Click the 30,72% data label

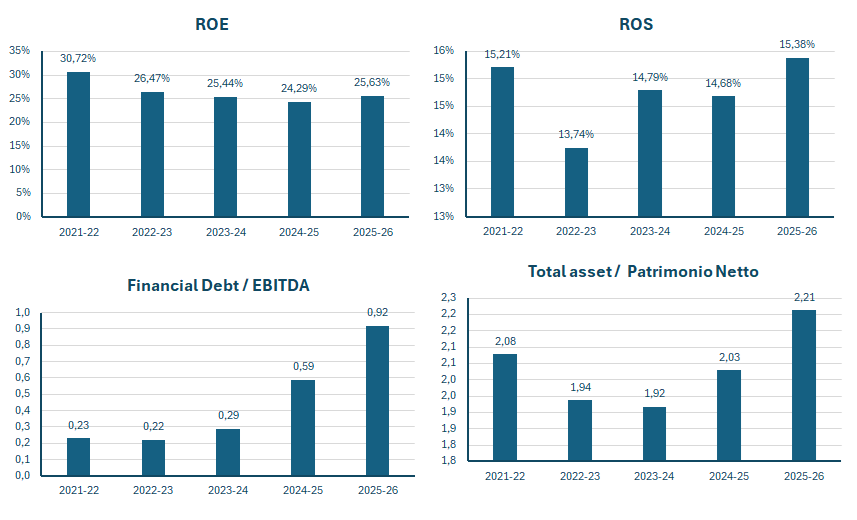(x=78, y=59)
